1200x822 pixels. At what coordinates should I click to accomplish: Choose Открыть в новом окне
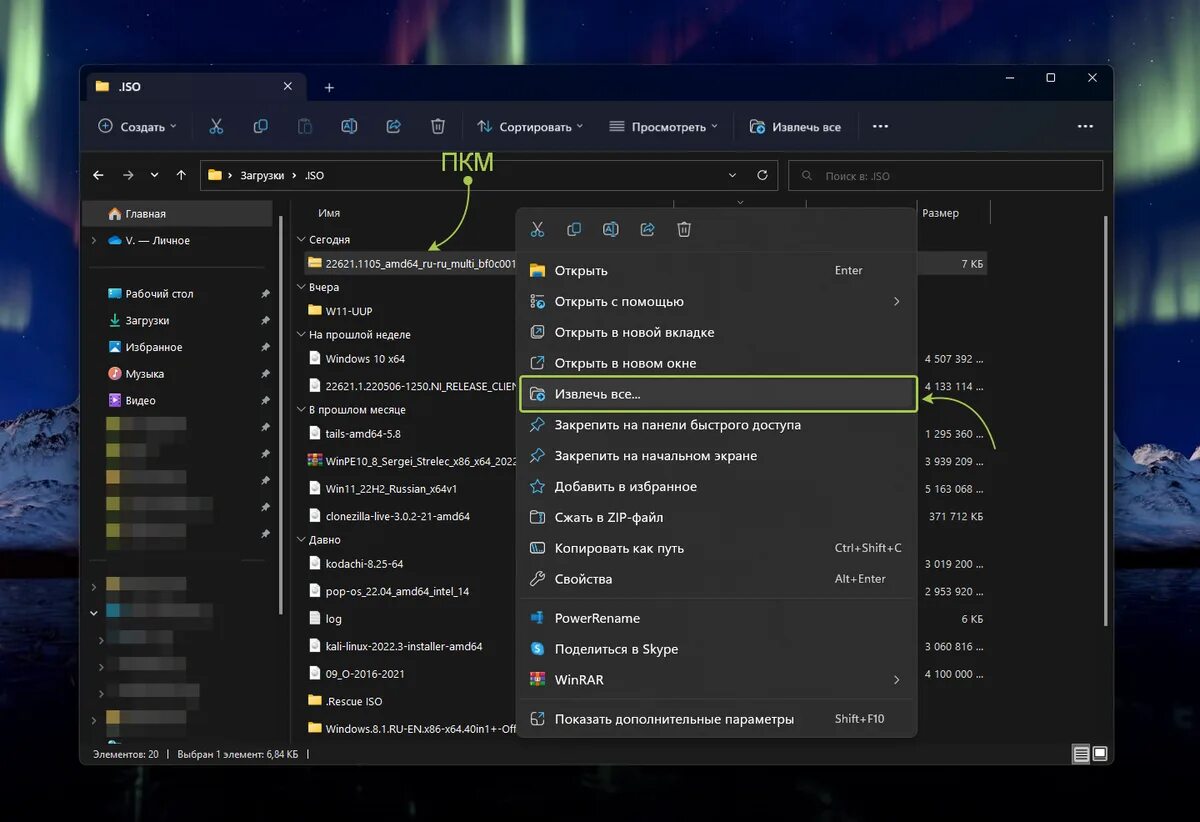(x=716, y=363)
